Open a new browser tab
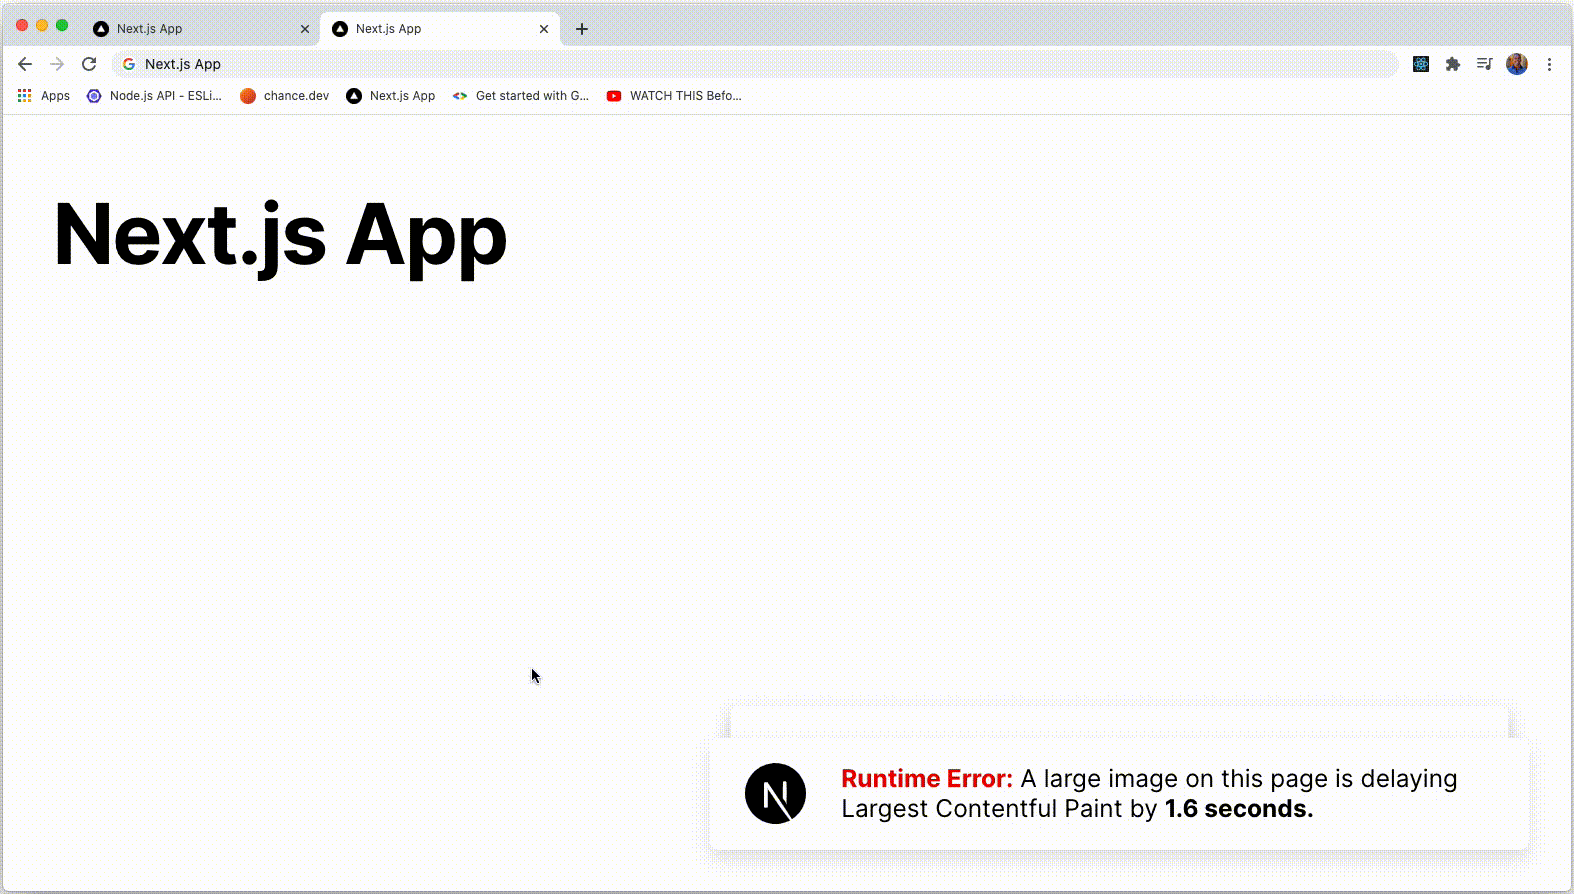Image resolution: width=1574 pixels, height=894 pixels. pos(582,29)
